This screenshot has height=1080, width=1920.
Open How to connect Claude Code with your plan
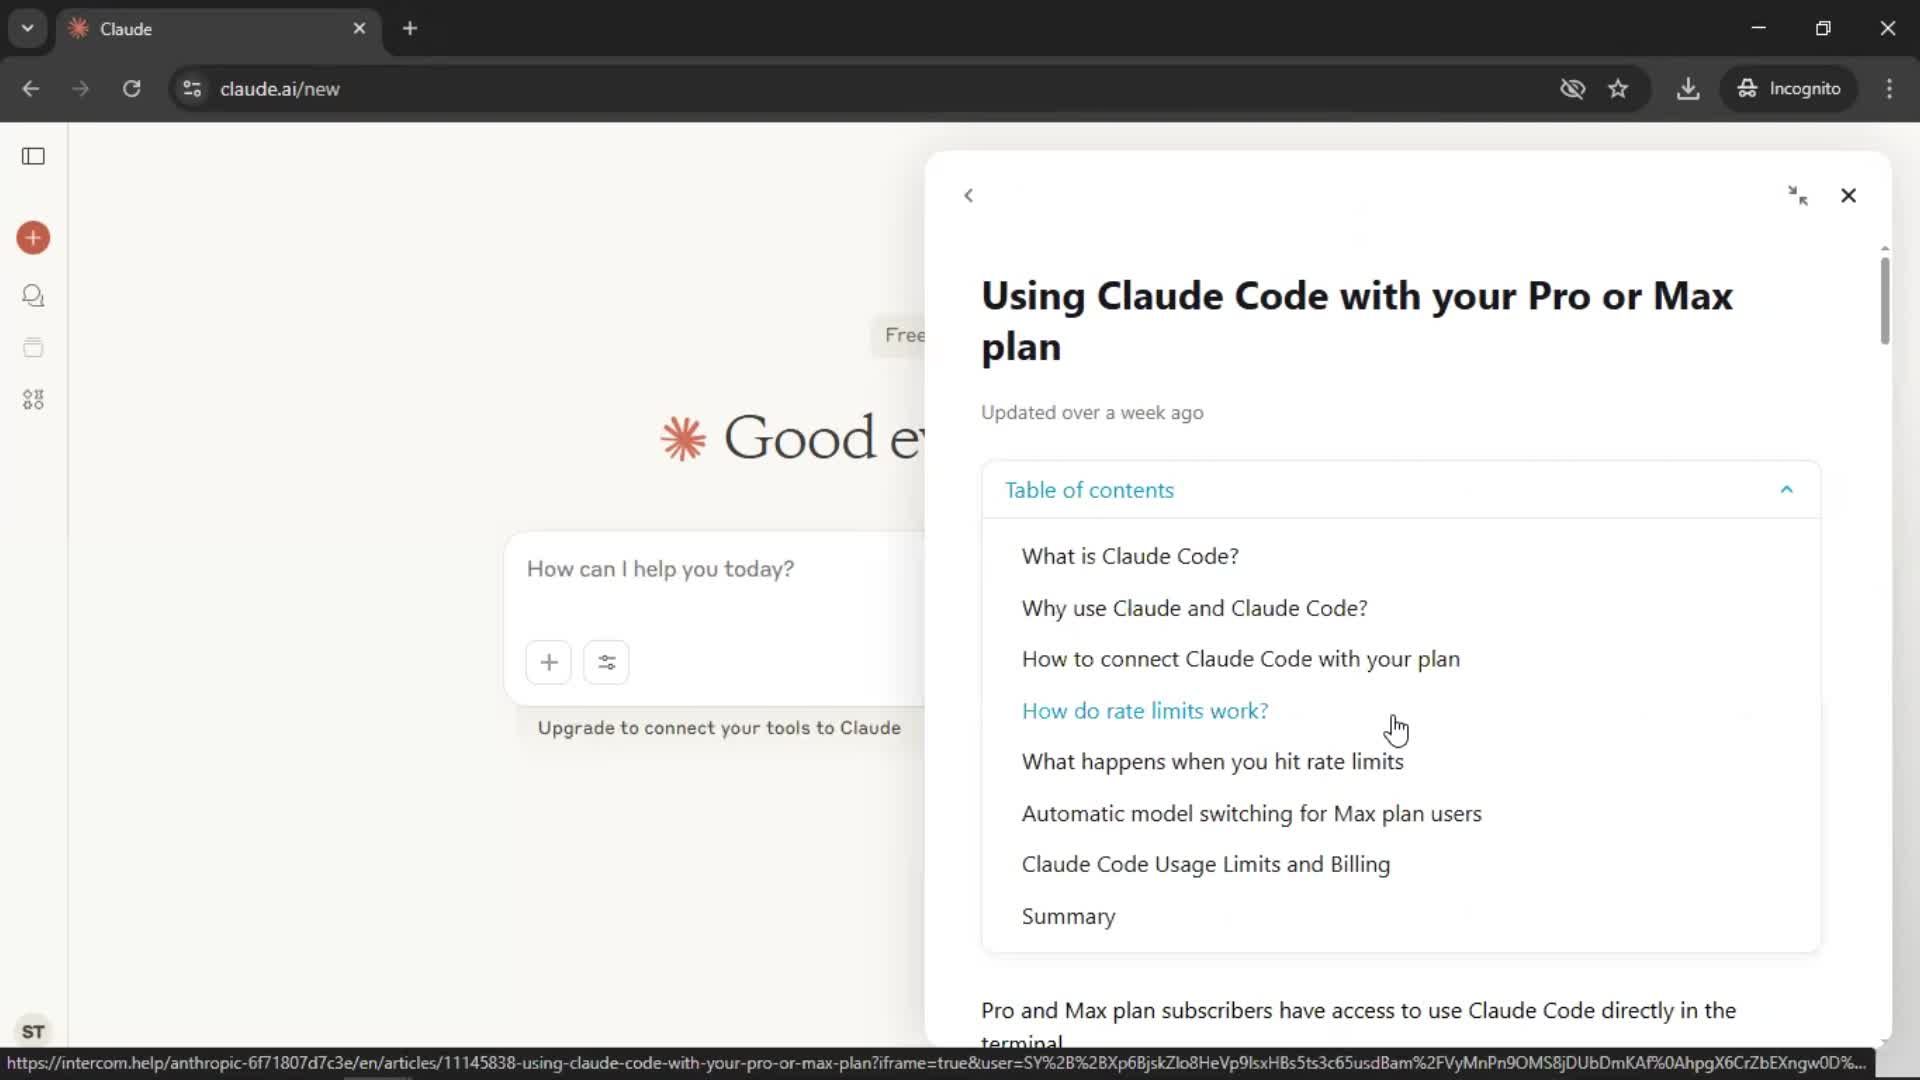click(1240, 659)
